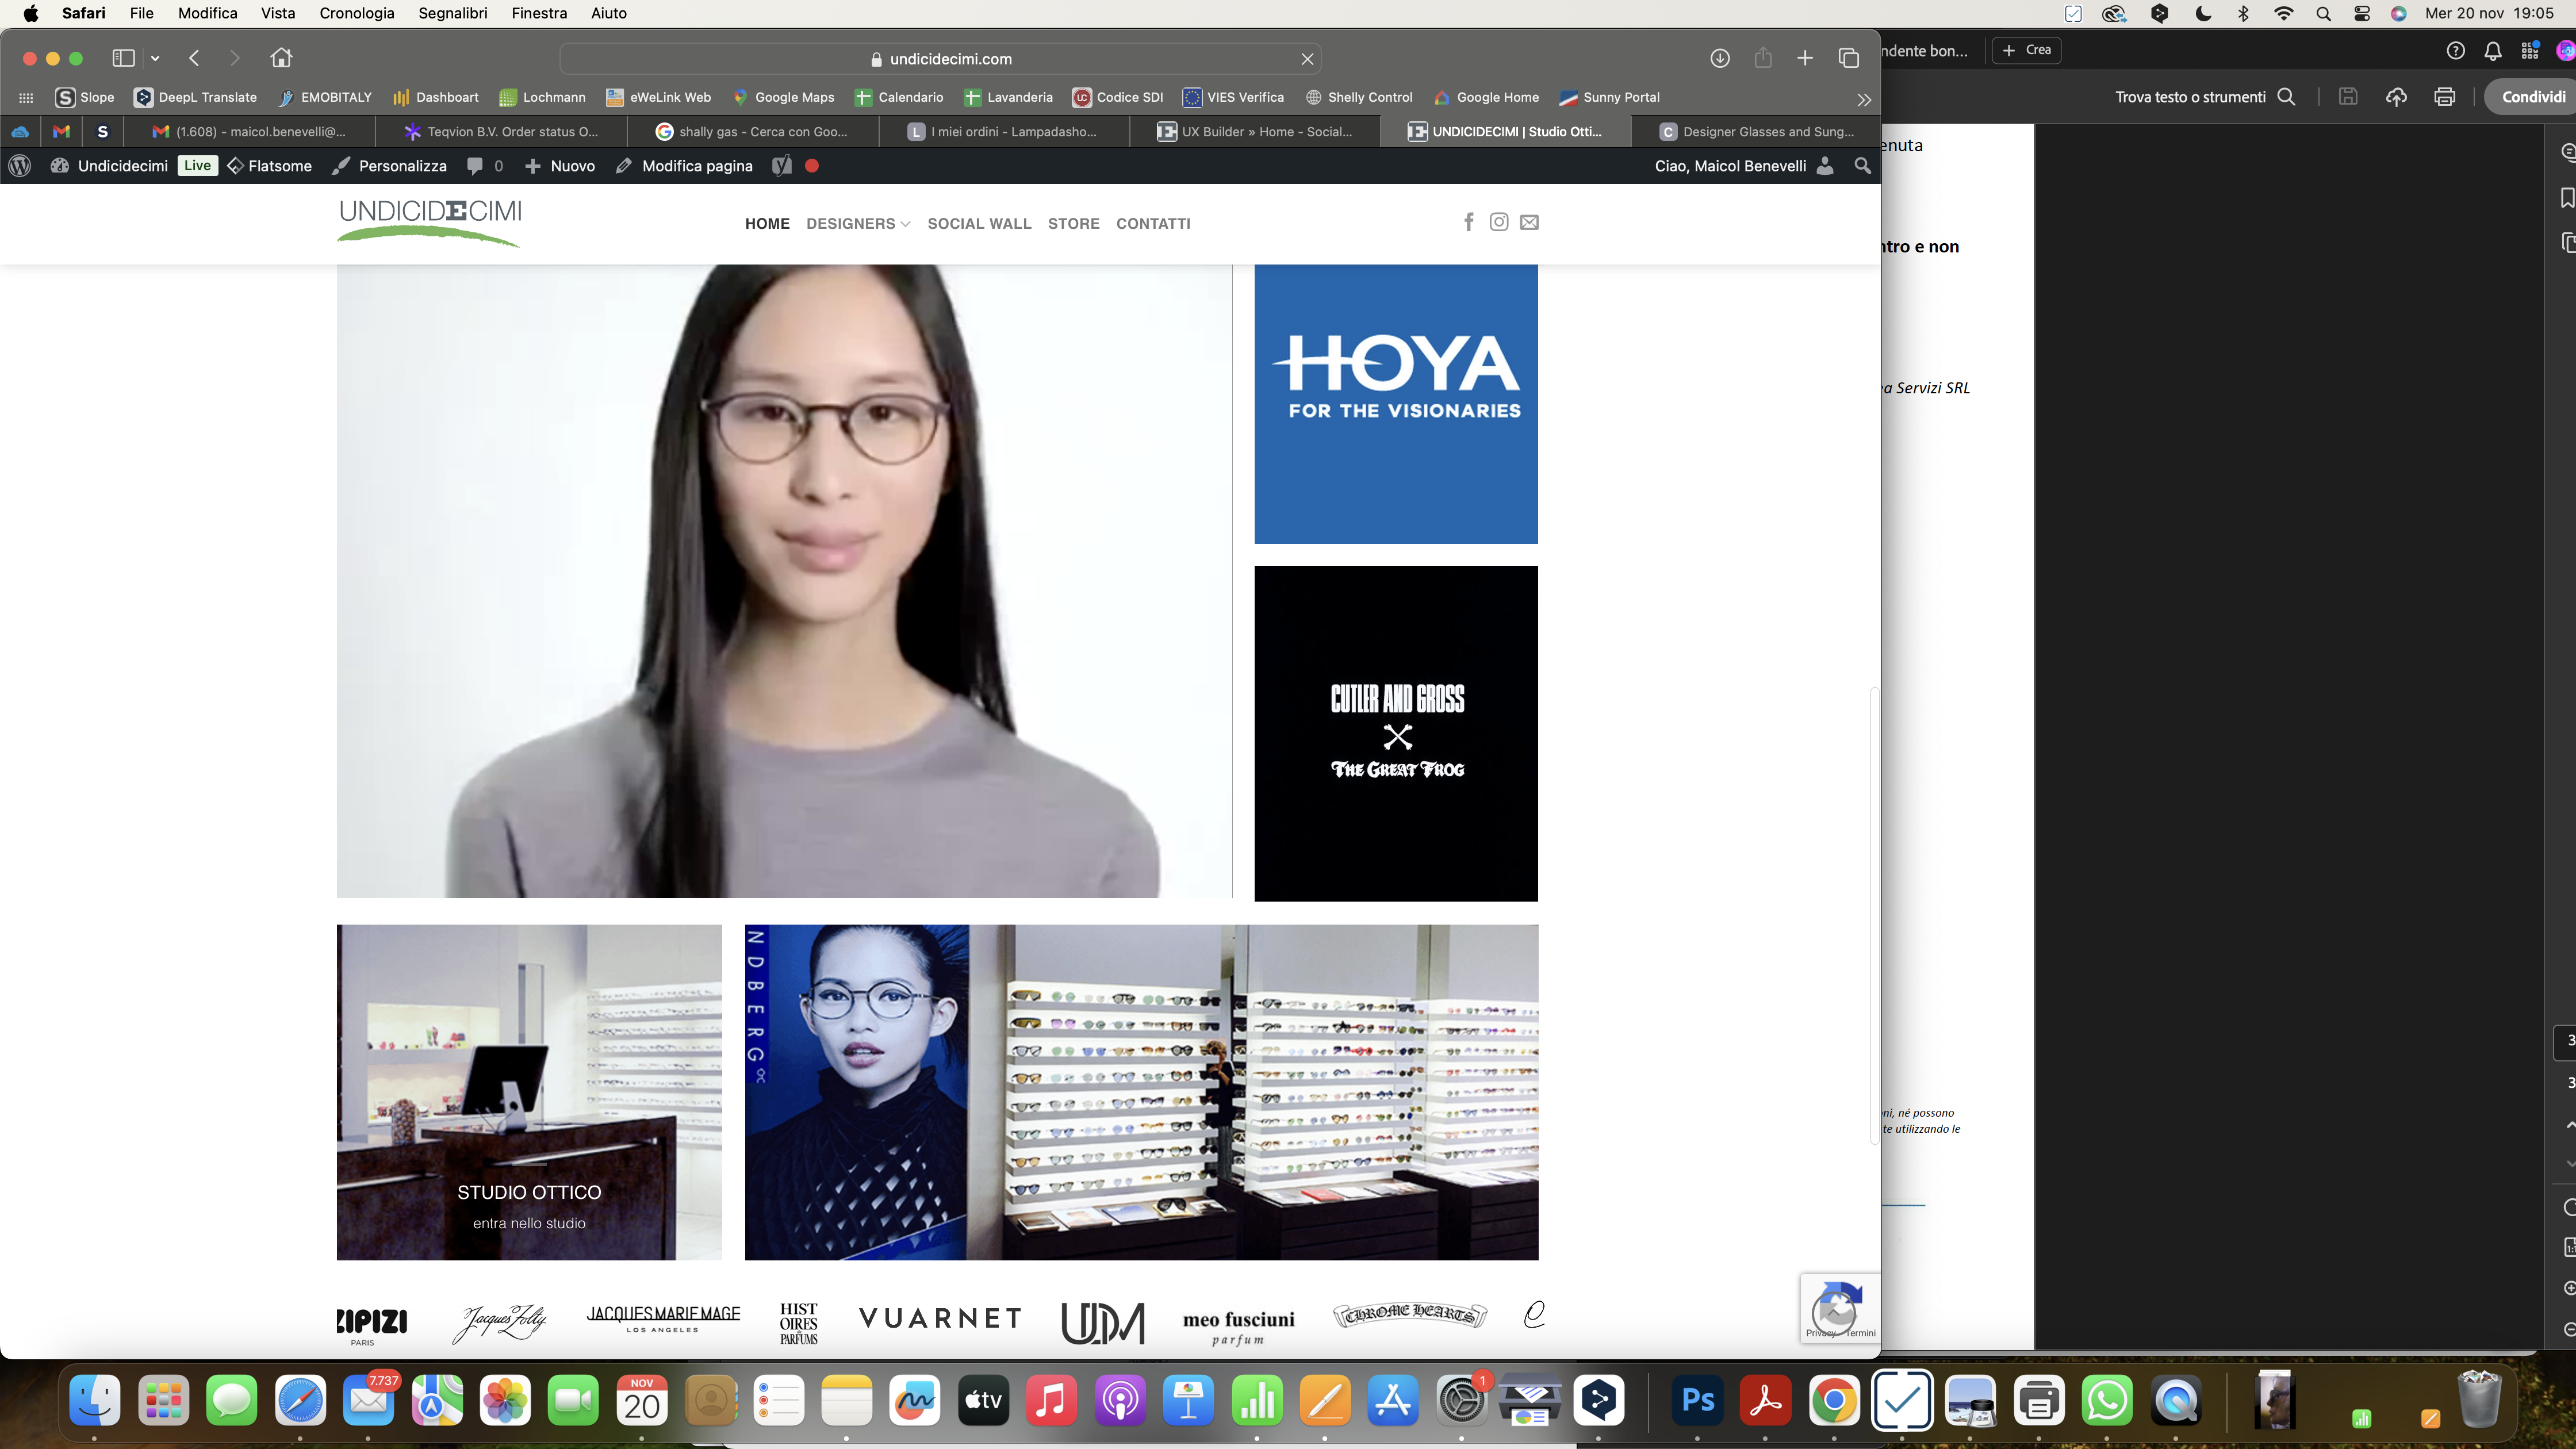The height and width of the screenshot is (1449, 2576).
Task: Click the UNDICIDECIMI site logo
Action: [x=429, y=222]
